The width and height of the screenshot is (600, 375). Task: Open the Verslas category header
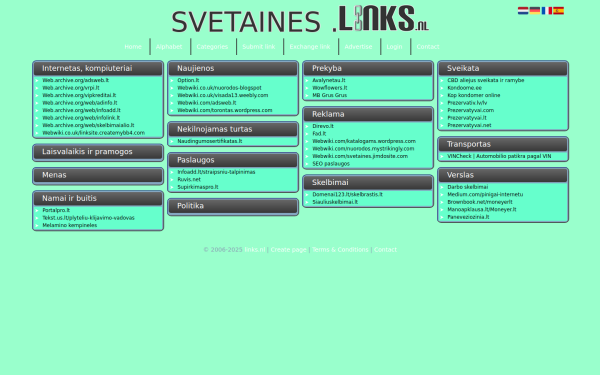(x=503, y=175)
